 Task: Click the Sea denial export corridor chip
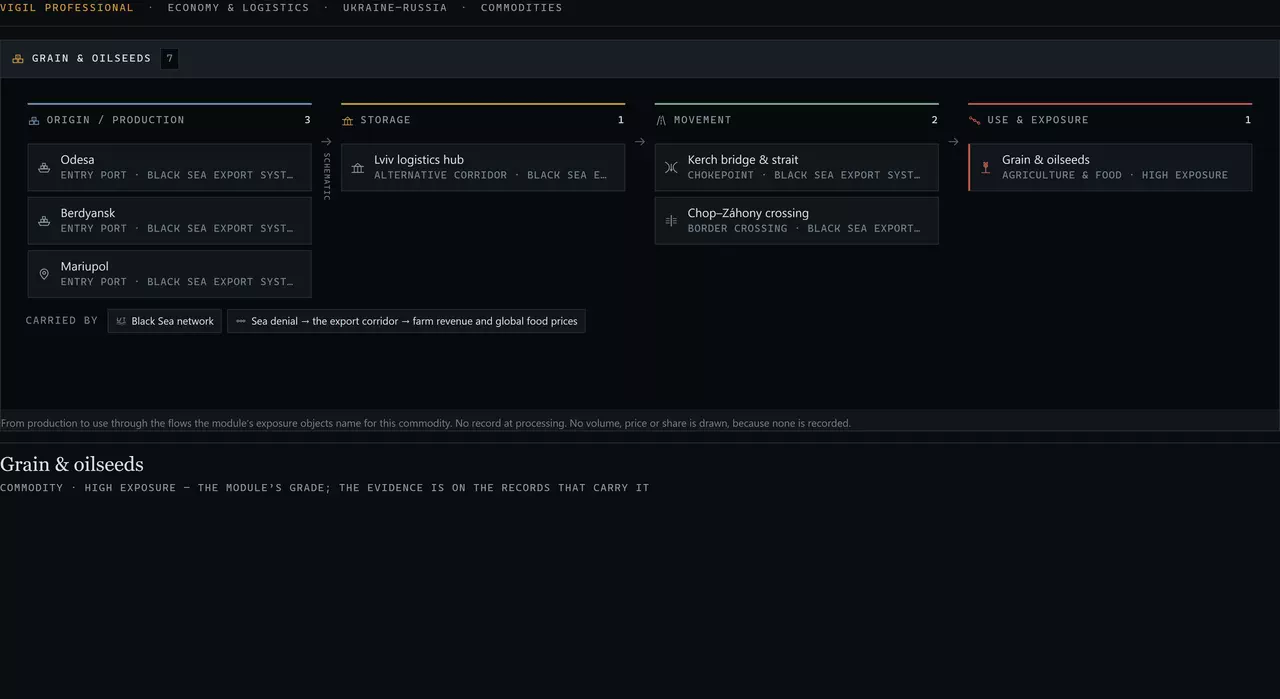pos(406,321)
